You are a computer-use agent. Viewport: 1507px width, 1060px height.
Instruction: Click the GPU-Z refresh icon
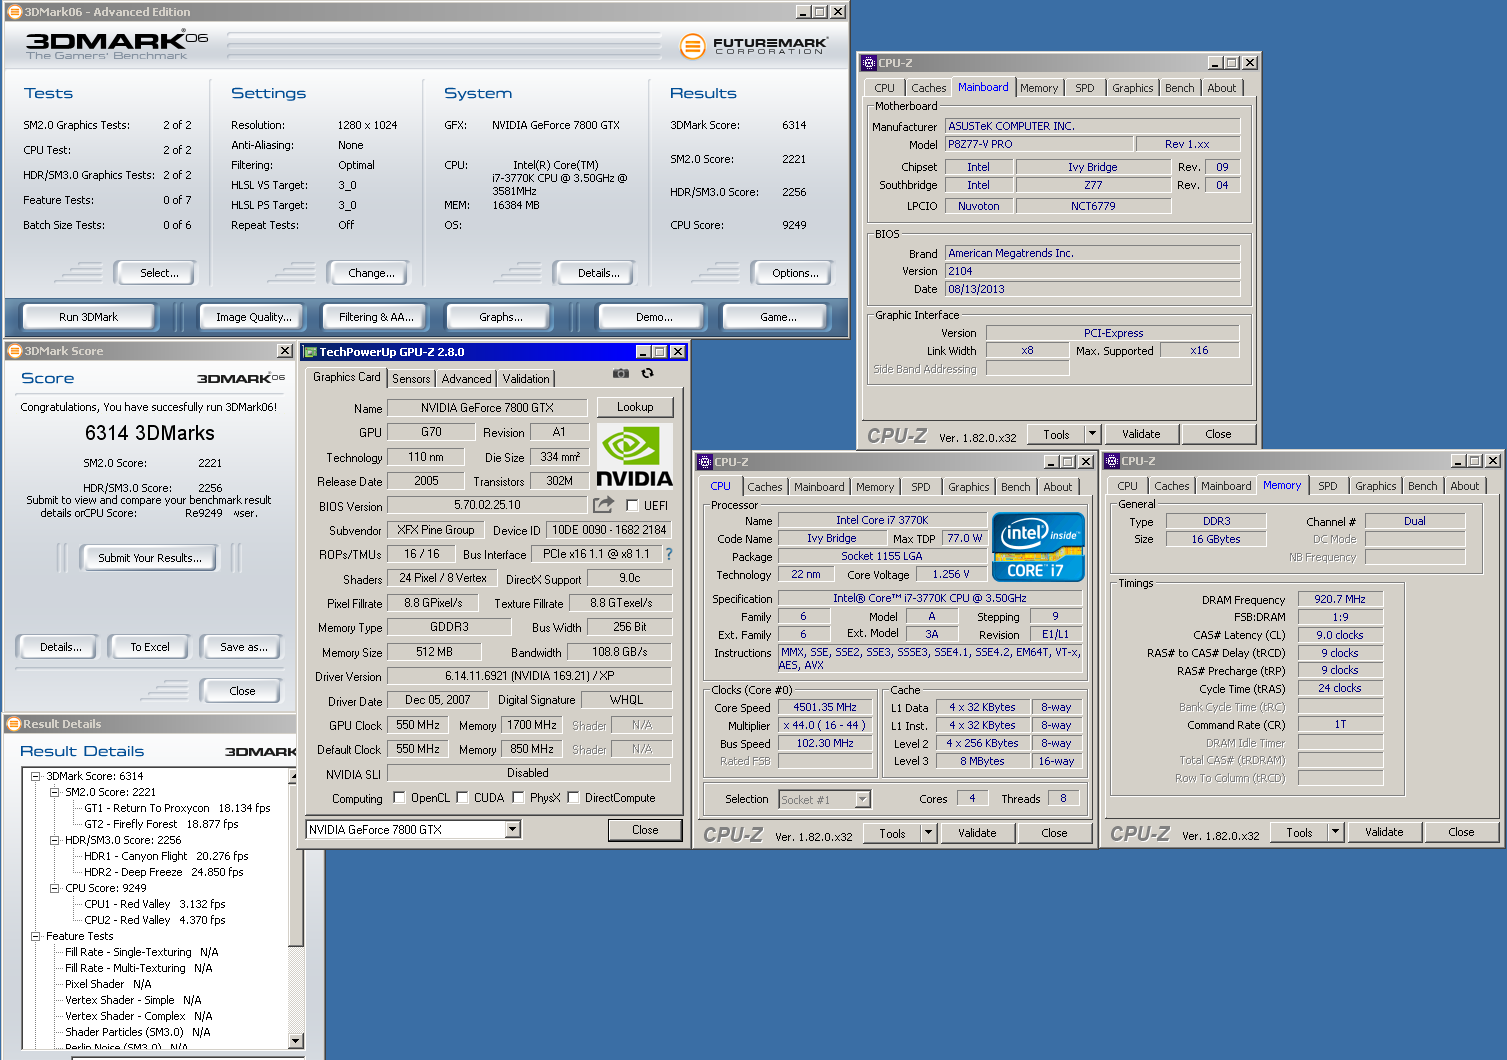point(648,373)
